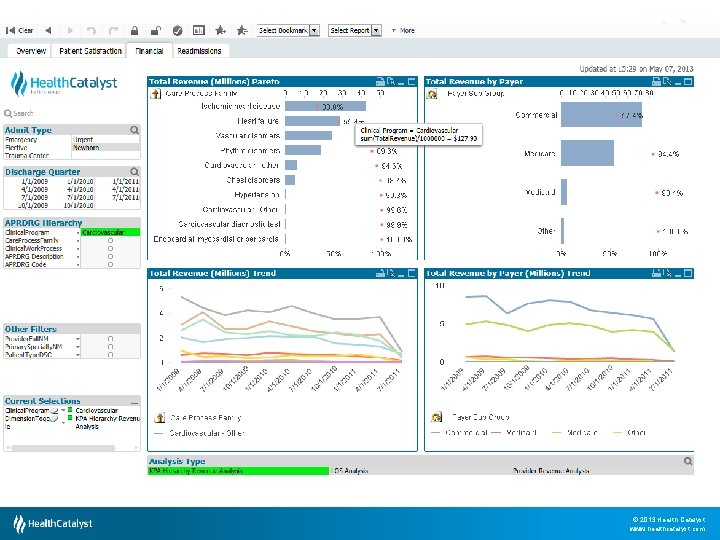
Task: Click the Commercial payer revenue bar
Action: tap(601, 114)
